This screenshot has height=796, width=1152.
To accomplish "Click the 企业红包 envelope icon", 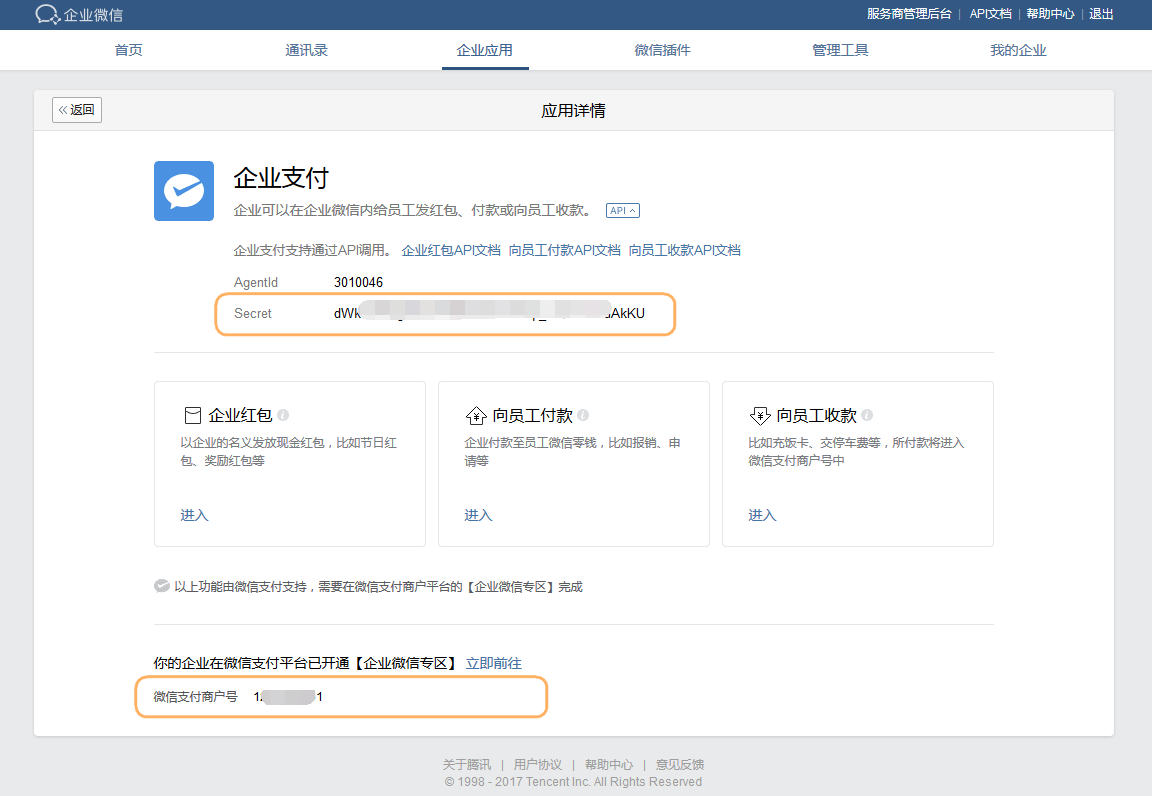I will pos(192,415).
